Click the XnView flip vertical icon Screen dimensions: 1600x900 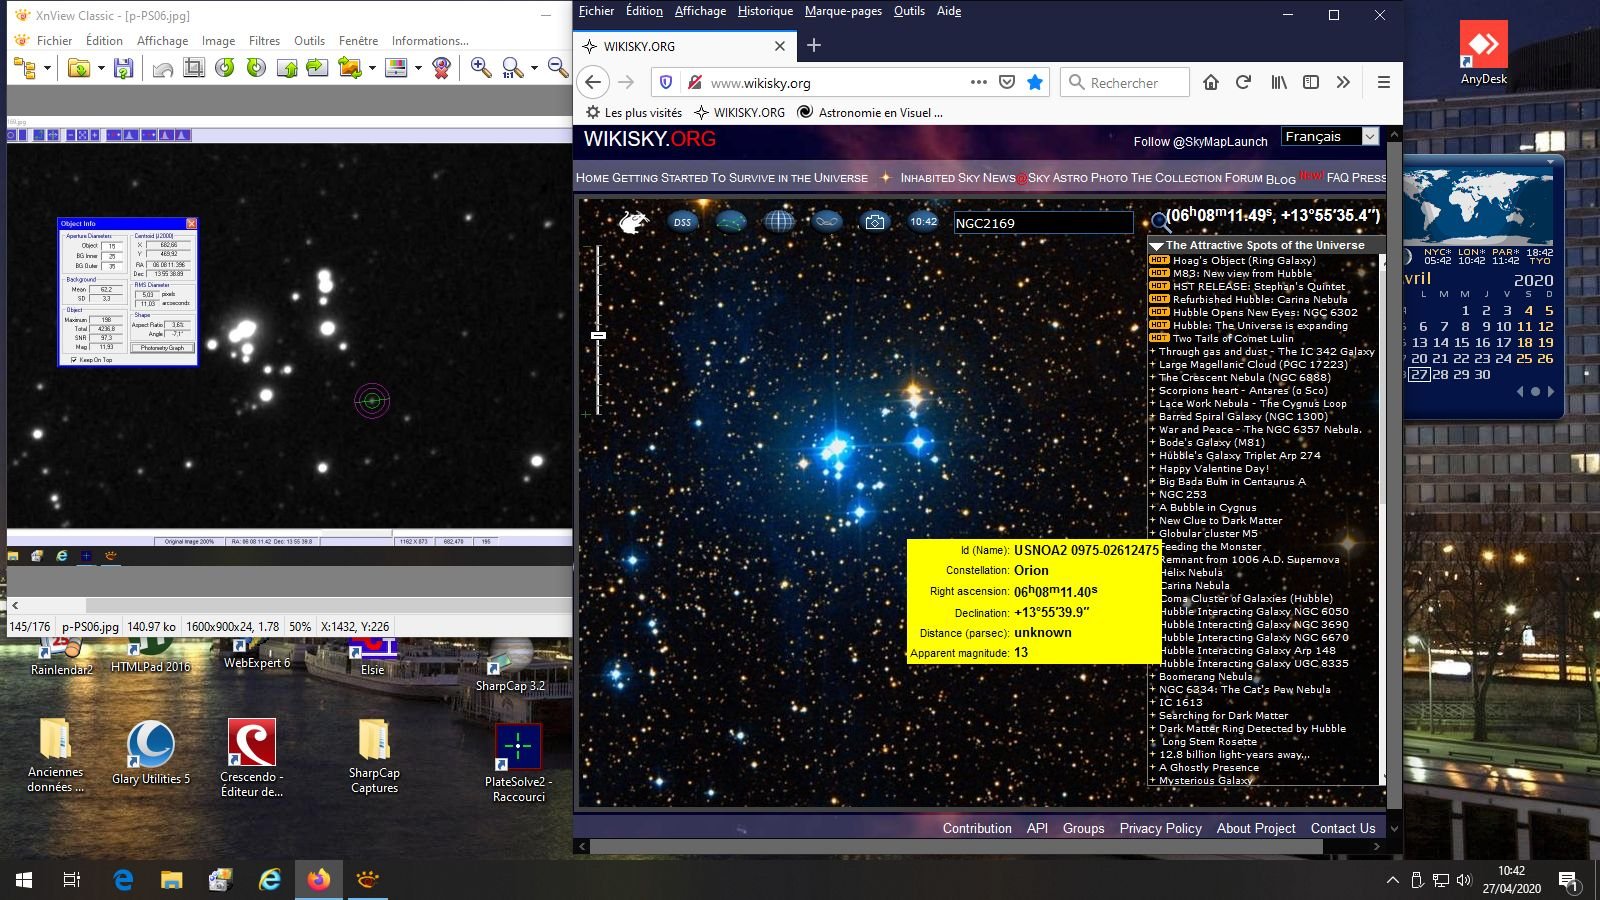point(287,68)
